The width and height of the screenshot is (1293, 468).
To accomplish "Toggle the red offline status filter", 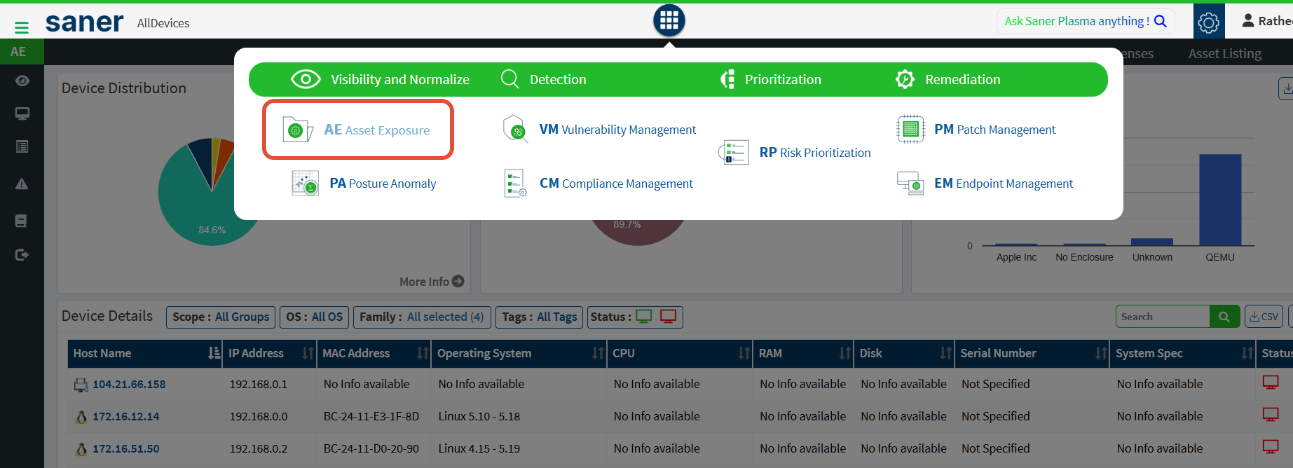I will pyautogui.click(x=669, y=317).
